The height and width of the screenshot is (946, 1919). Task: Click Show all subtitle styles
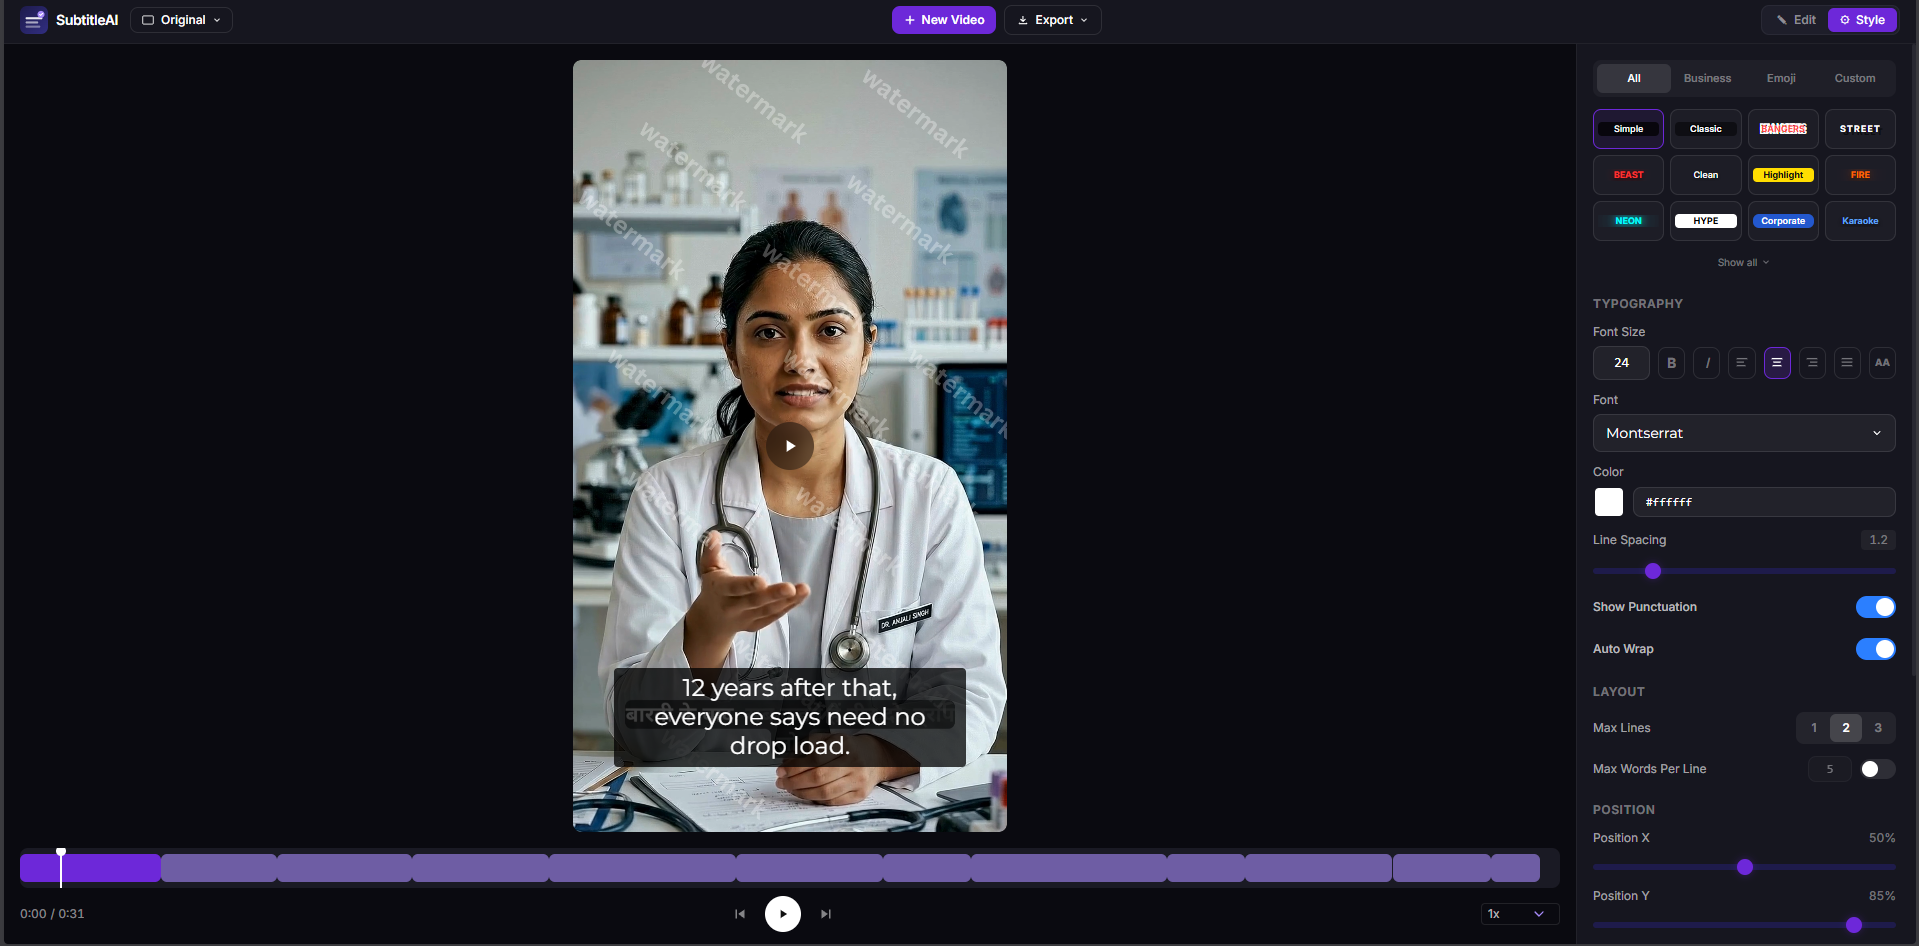1743,263
